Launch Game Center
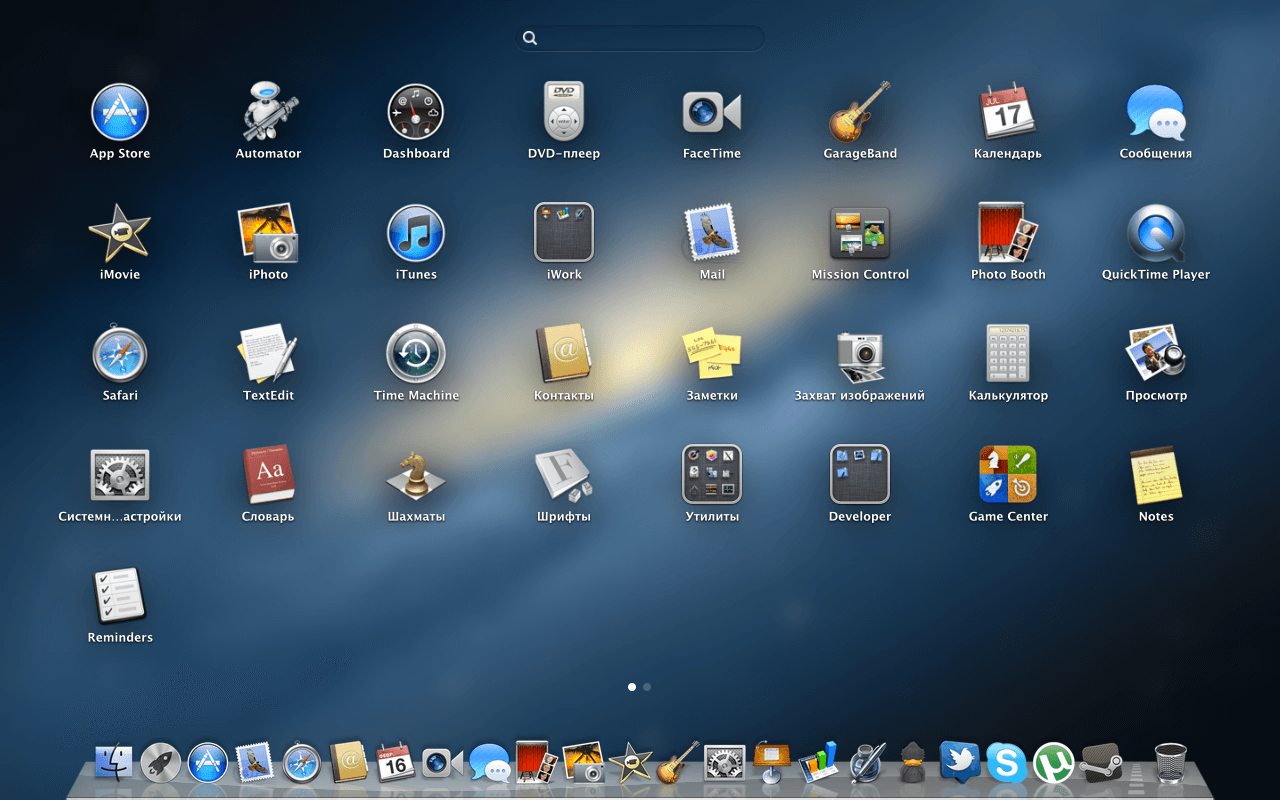Screen dimensions: 1280x800 coord(1008,475)
